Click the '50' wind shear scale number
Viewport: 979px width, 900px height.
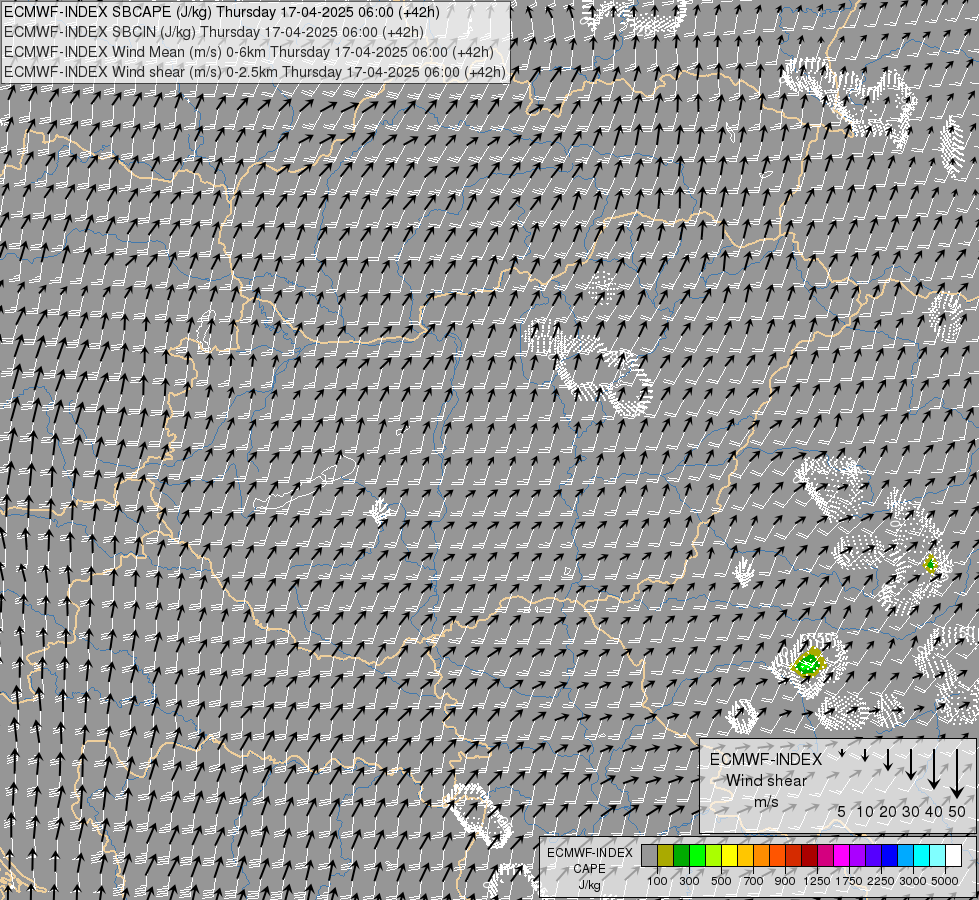coord(957,811)
